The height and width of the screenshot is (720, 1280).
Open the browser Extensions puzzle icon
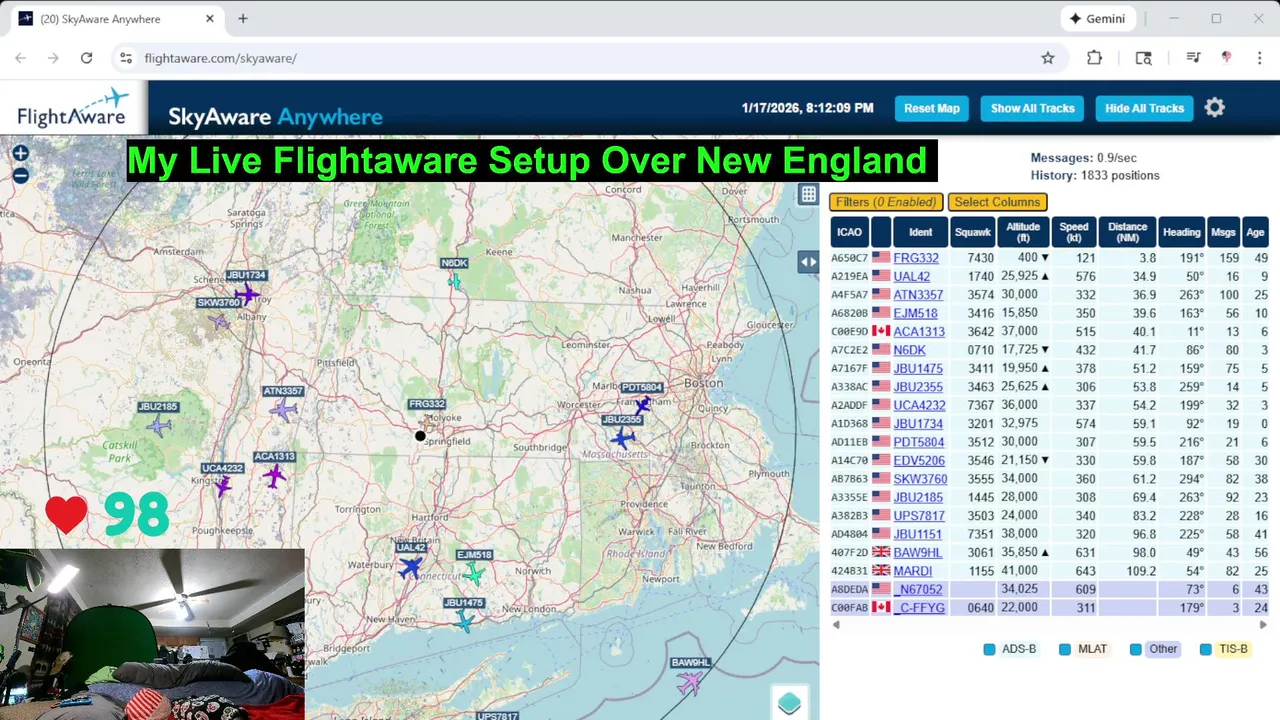(1094, 58)
